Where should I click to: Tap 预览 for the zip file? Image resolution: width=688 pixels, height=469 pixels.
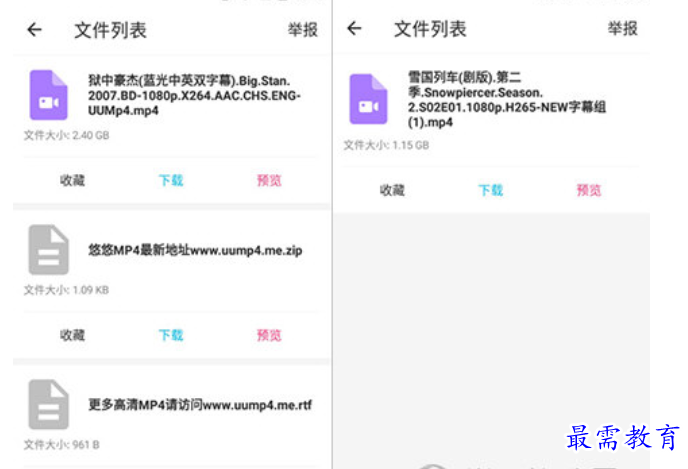pyautogui.click(x=269, y=335)
